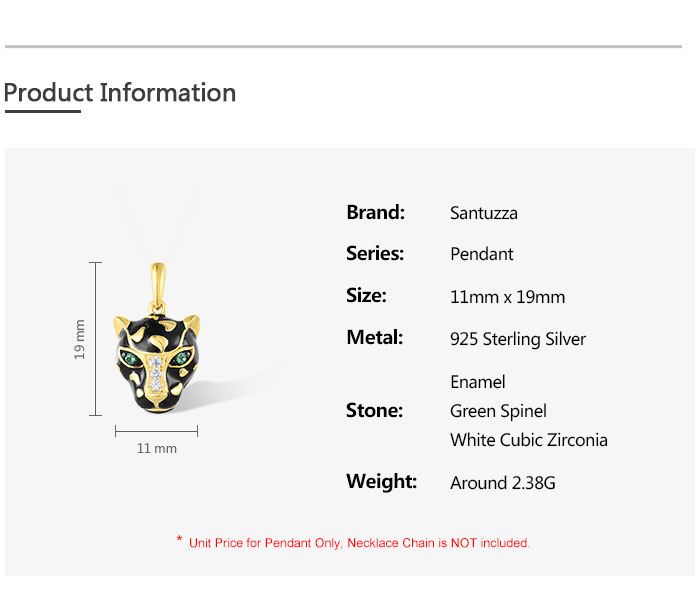Click the Weight: label
The width and height of the screenshot is (700, 615).
pyautogui.click(x=381, y=482)
